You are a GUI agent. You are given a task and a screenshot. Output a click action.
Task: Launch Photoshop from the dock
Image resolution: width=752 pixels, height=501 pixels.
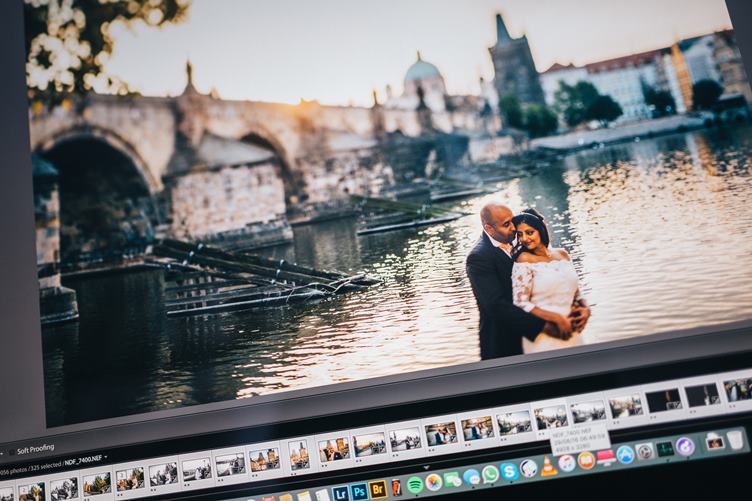(359, 491)
